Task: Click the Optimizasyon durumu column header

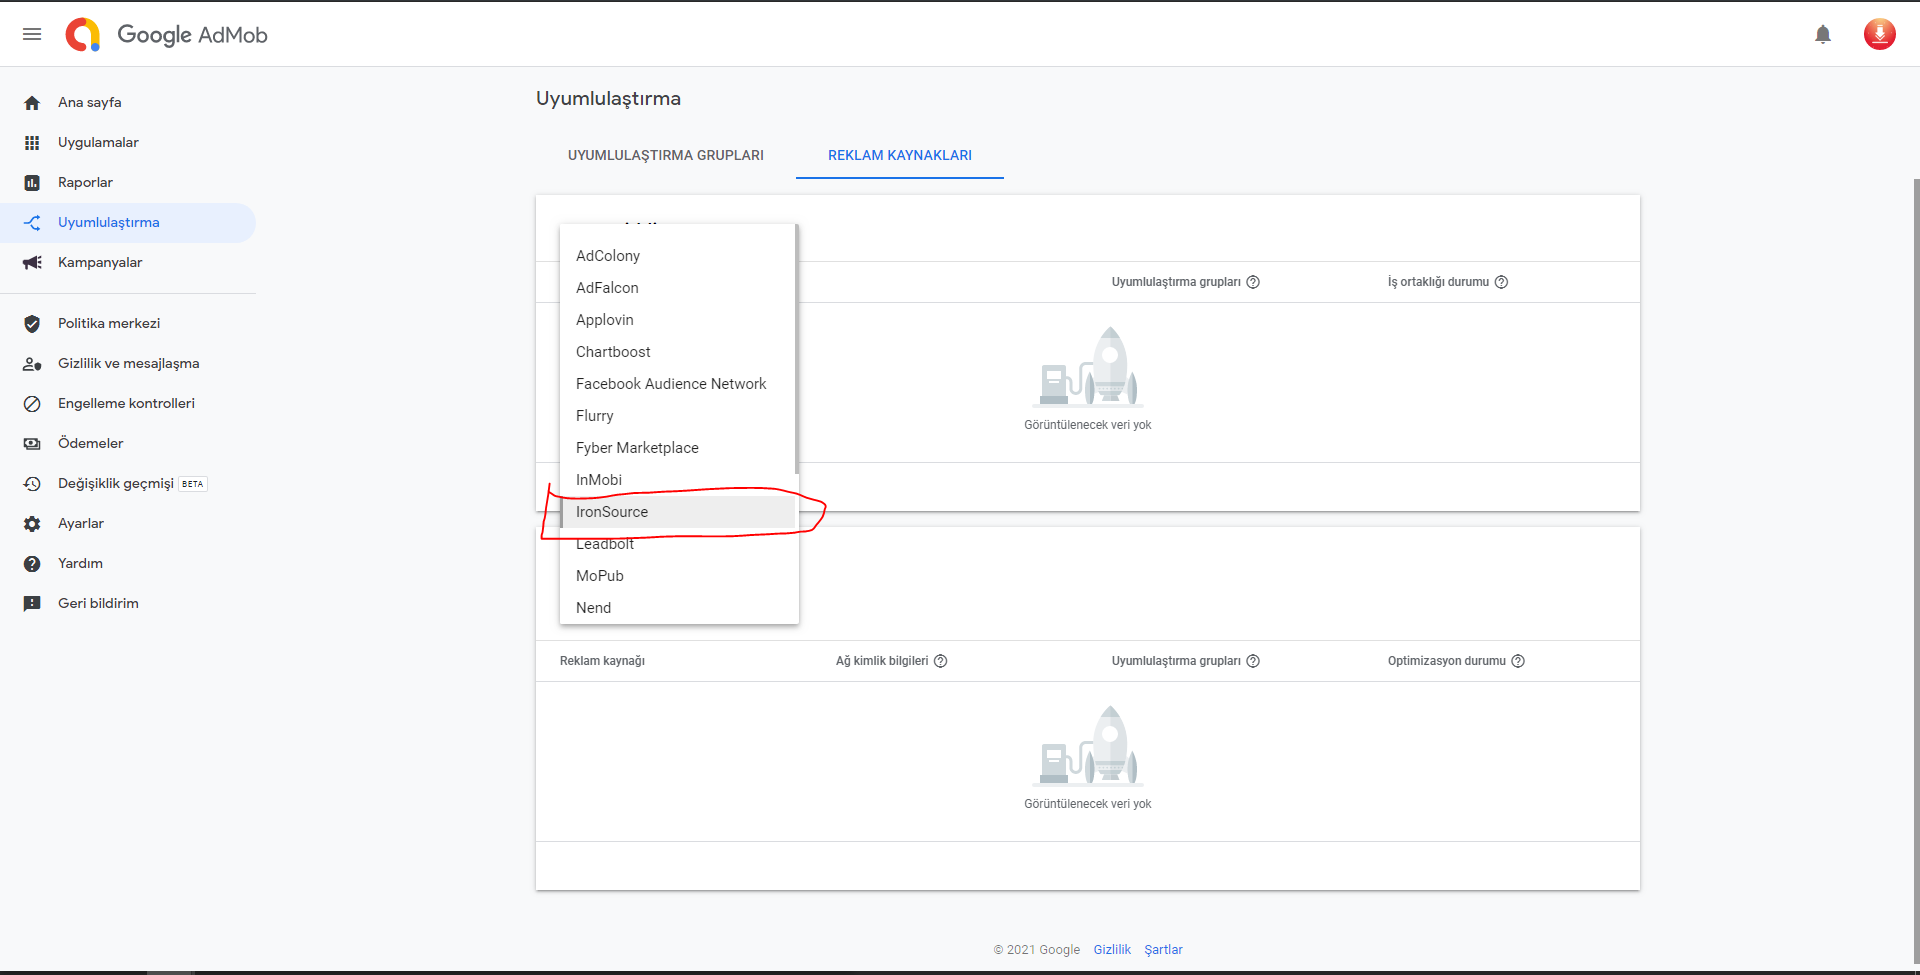Action: click(1446, 661)
